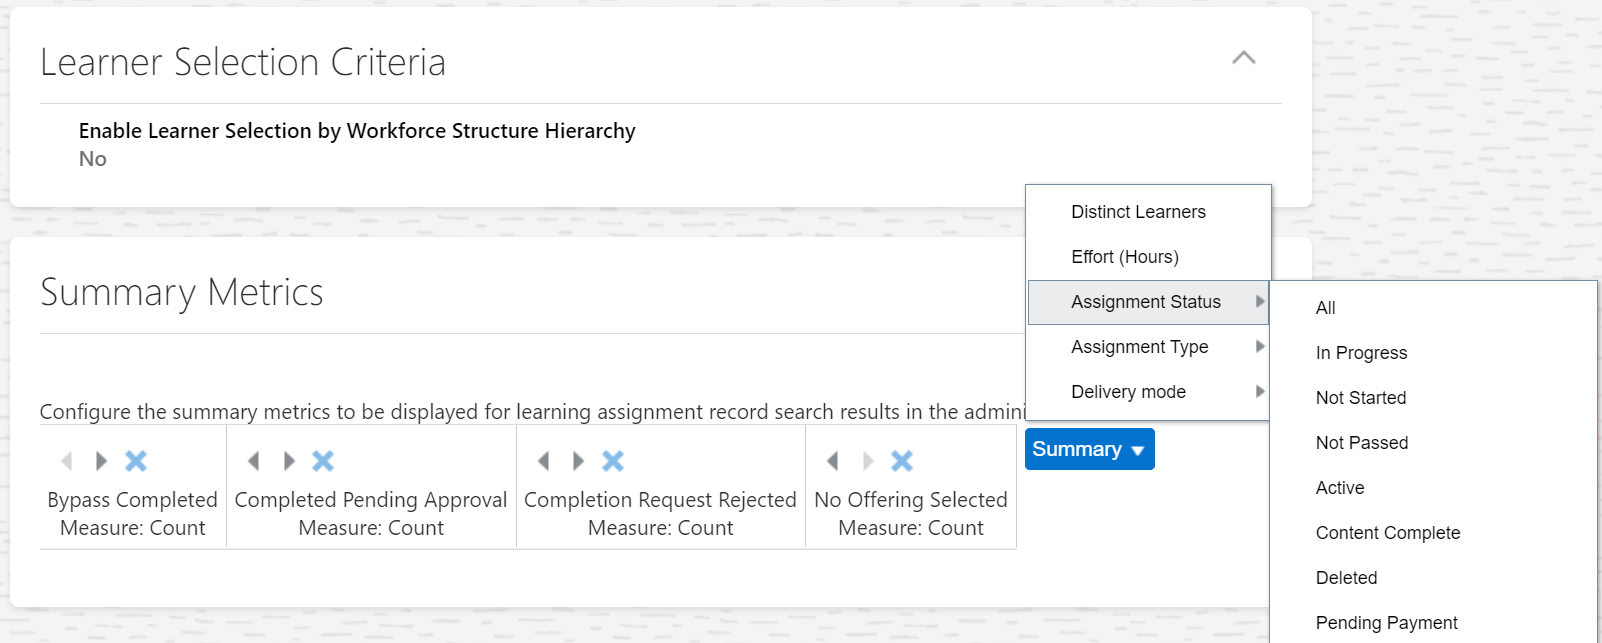Move Bypass Completed metric right
The width and height of the screenshot is (1602, 643).
(x=101, y=461)
